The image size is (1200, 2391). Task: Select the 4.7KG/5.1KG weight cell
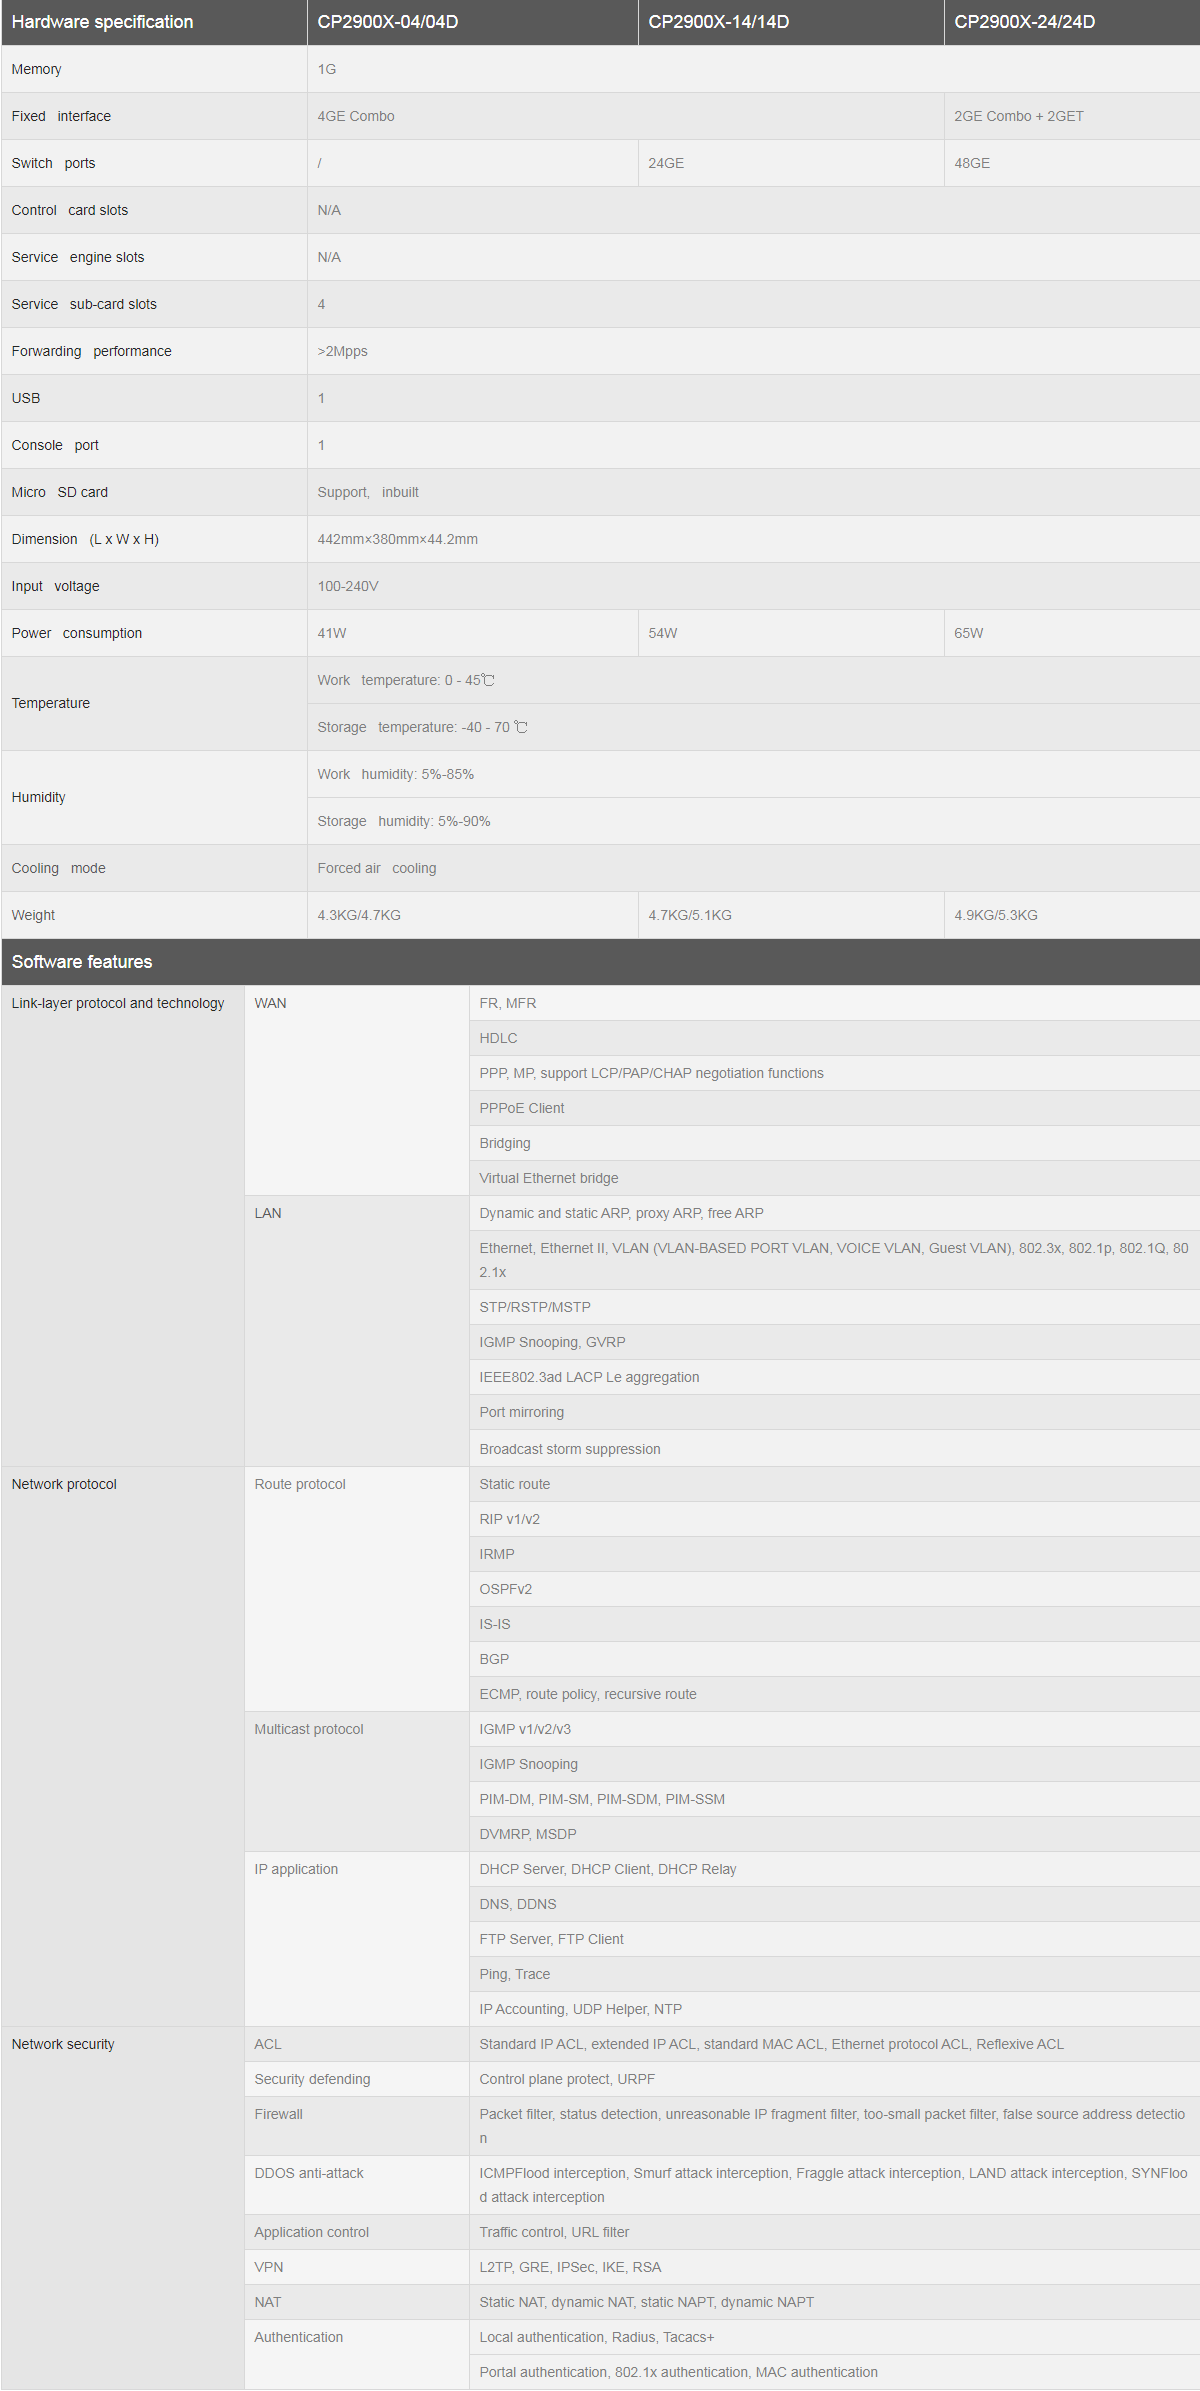(791, 915)
